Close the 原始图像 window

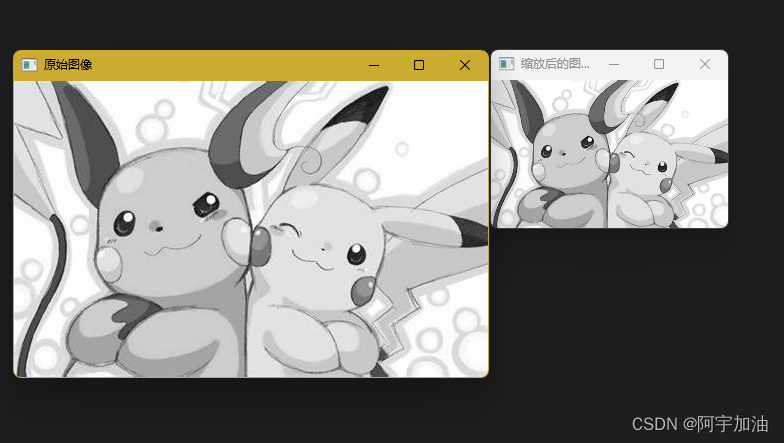coord(465,65)
